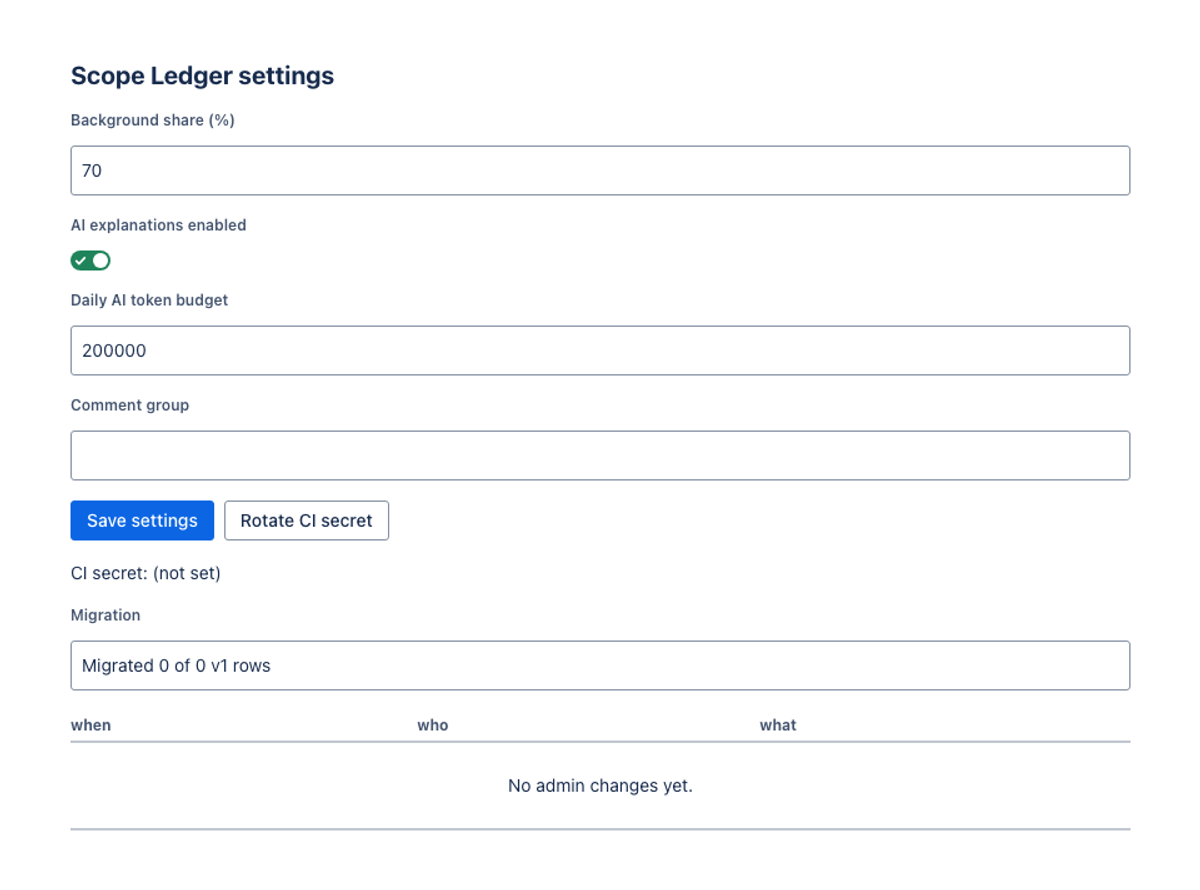Click the "what" column header
The width and height of the screenshot is (1200, 890).
[x=778, y=725]
